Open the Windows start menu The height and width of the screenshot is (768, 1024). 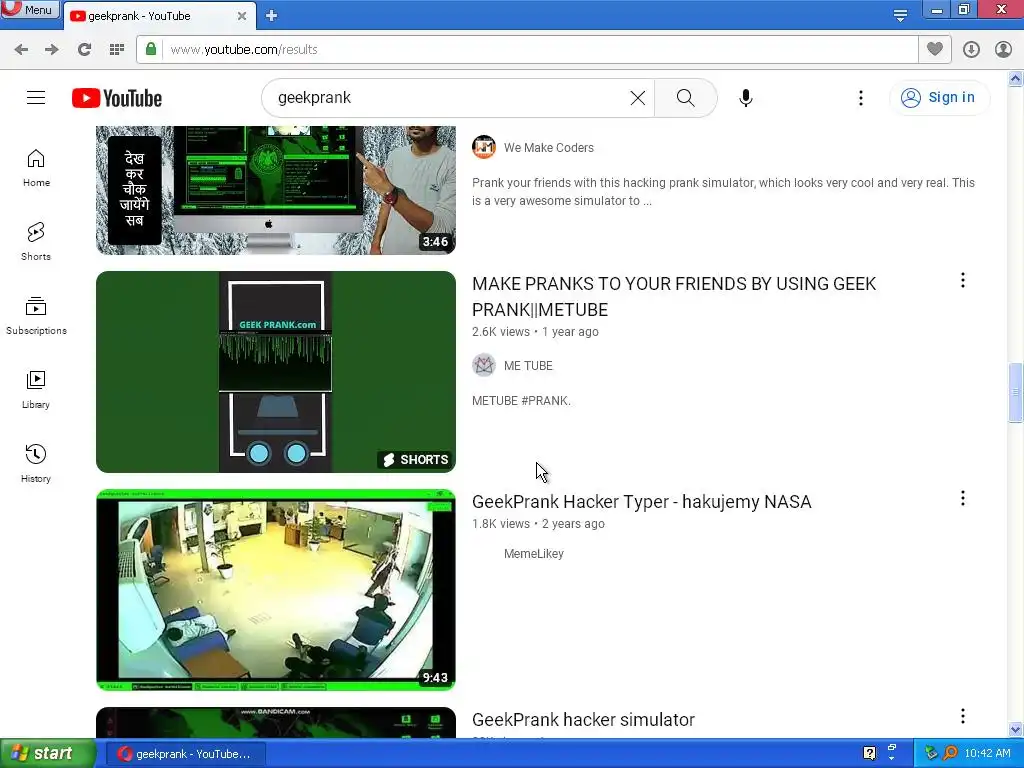(x=47, y=754)
